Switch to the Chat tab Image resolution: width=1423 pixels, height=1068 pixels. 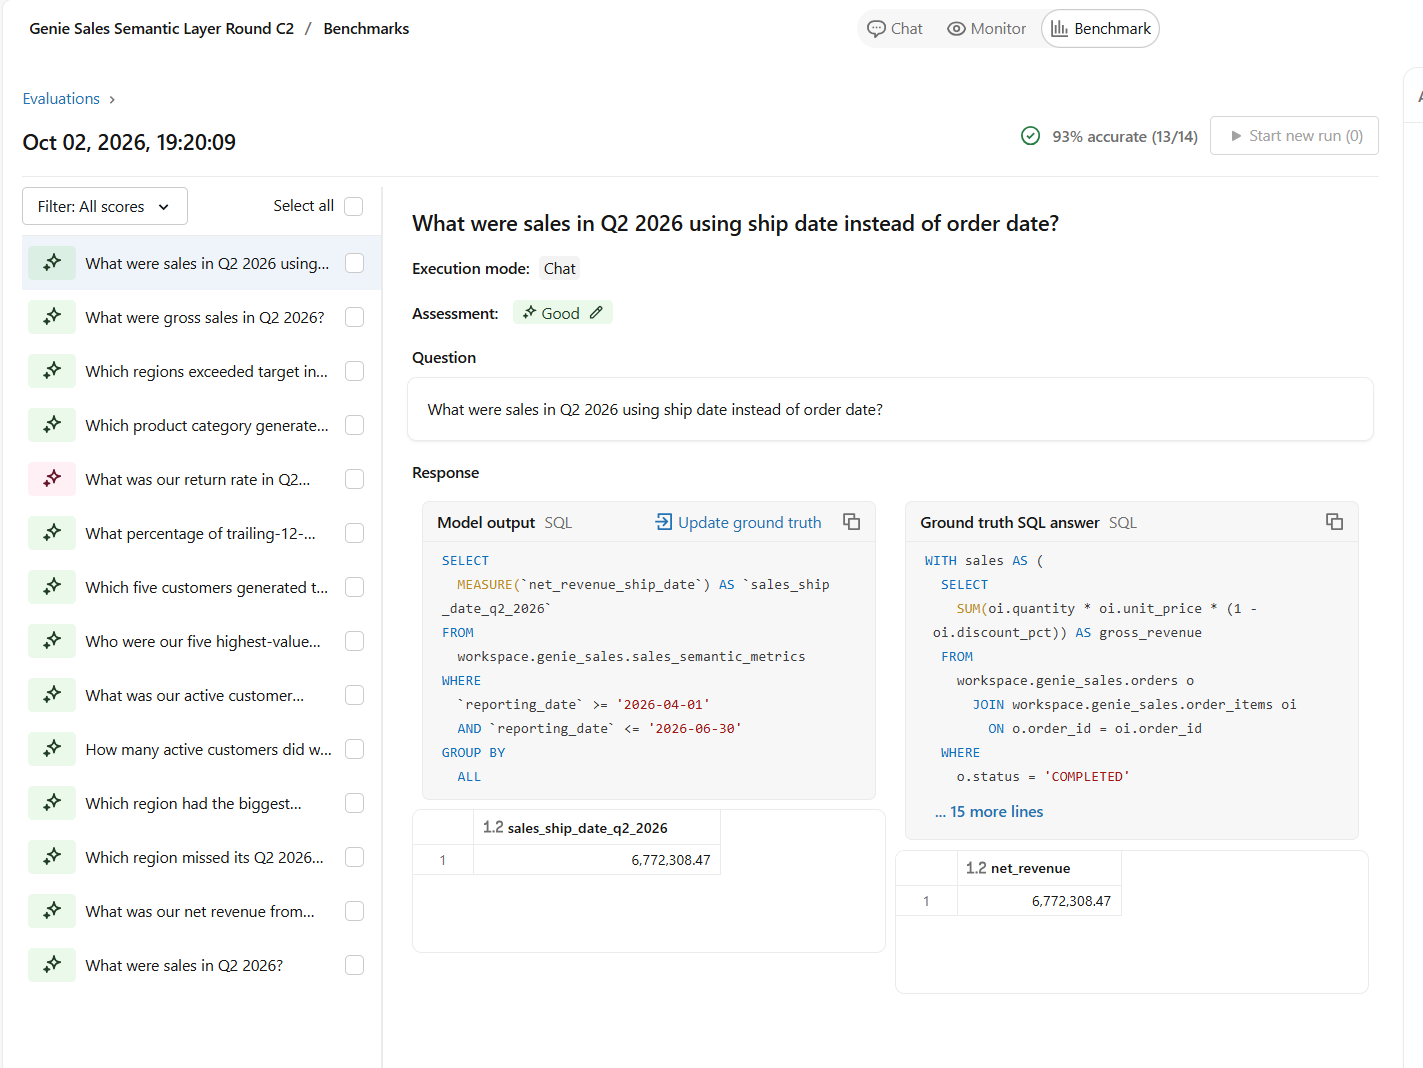(895, 29)
